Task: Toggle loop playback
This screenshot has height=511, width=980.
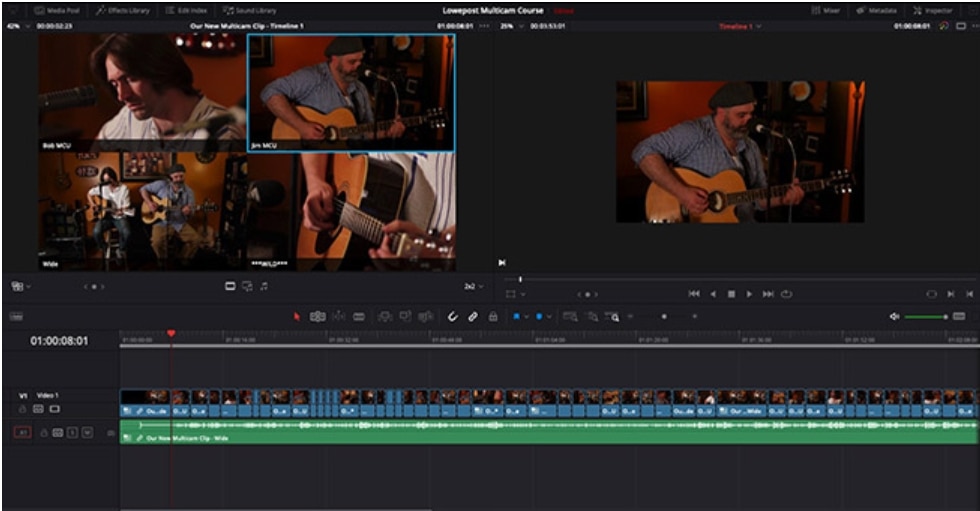Action: [787, 294]
